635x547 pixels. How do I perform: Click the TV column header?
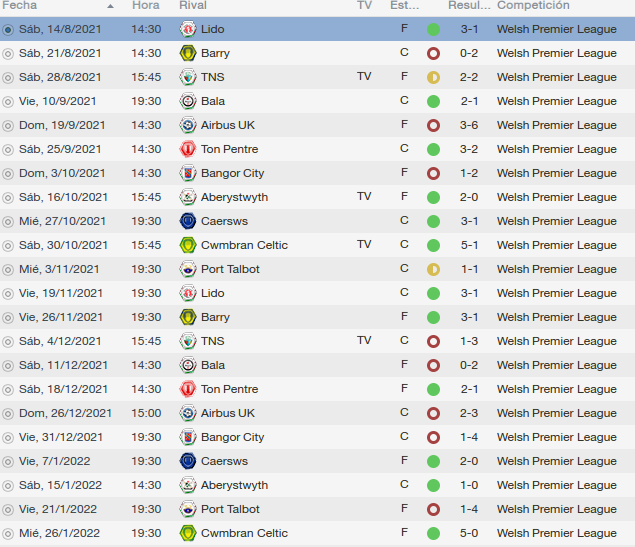(x=364, y=5)
